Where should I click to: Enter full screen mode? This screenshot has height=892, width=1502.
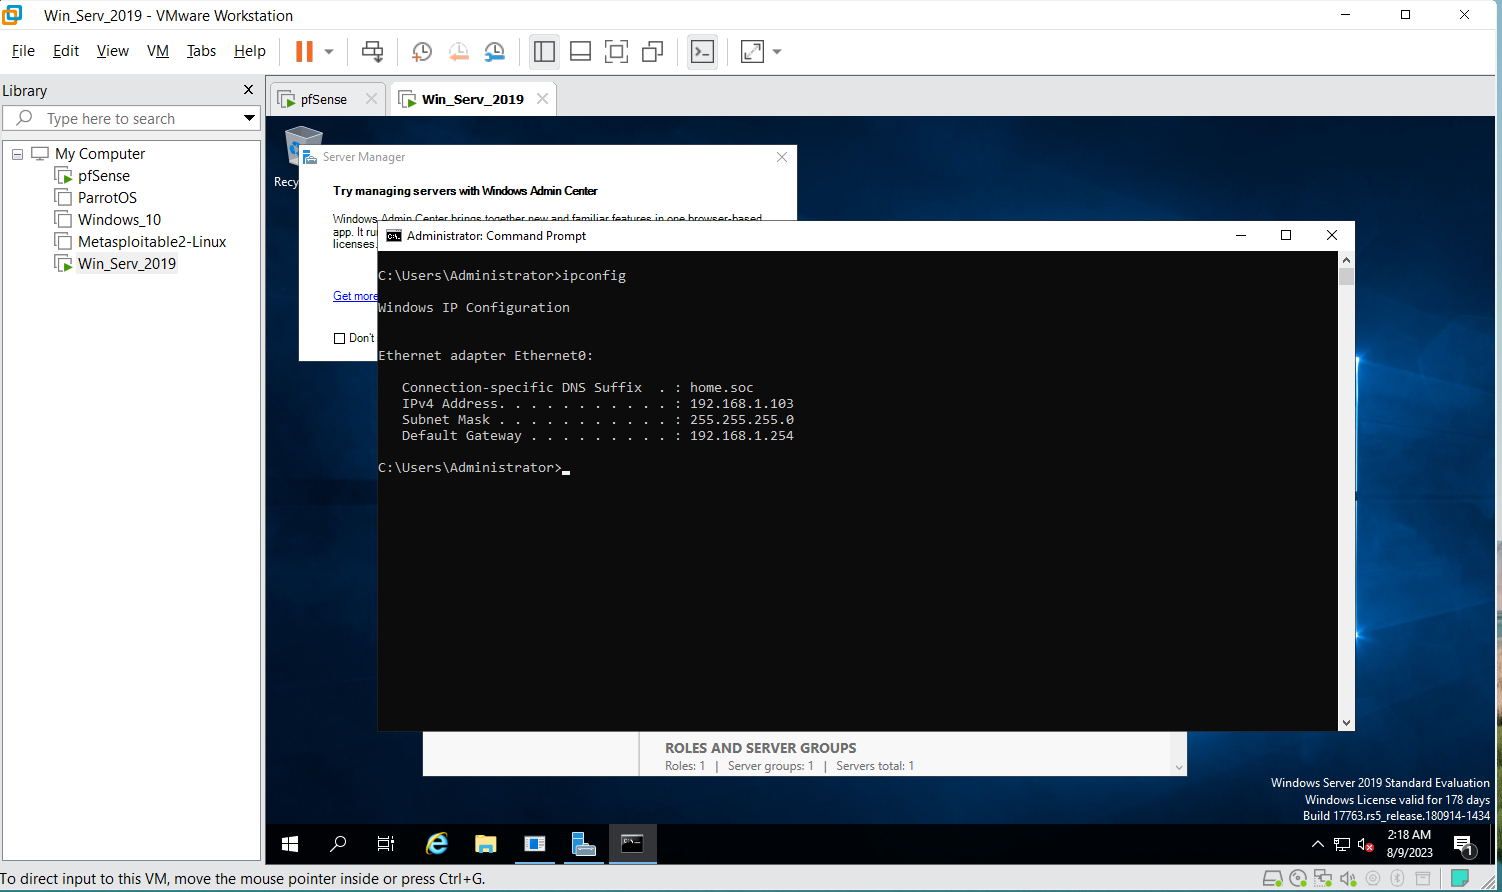point(617,51)
